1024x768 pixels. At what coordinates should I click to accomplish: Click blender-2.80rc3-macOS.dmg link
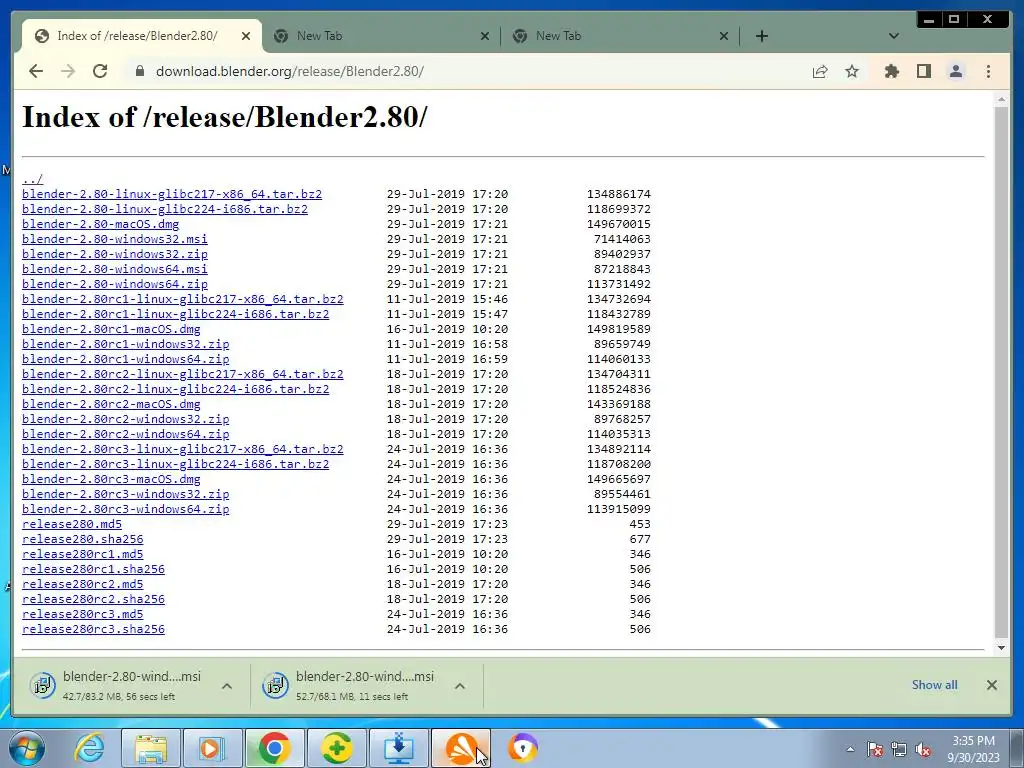111,479
